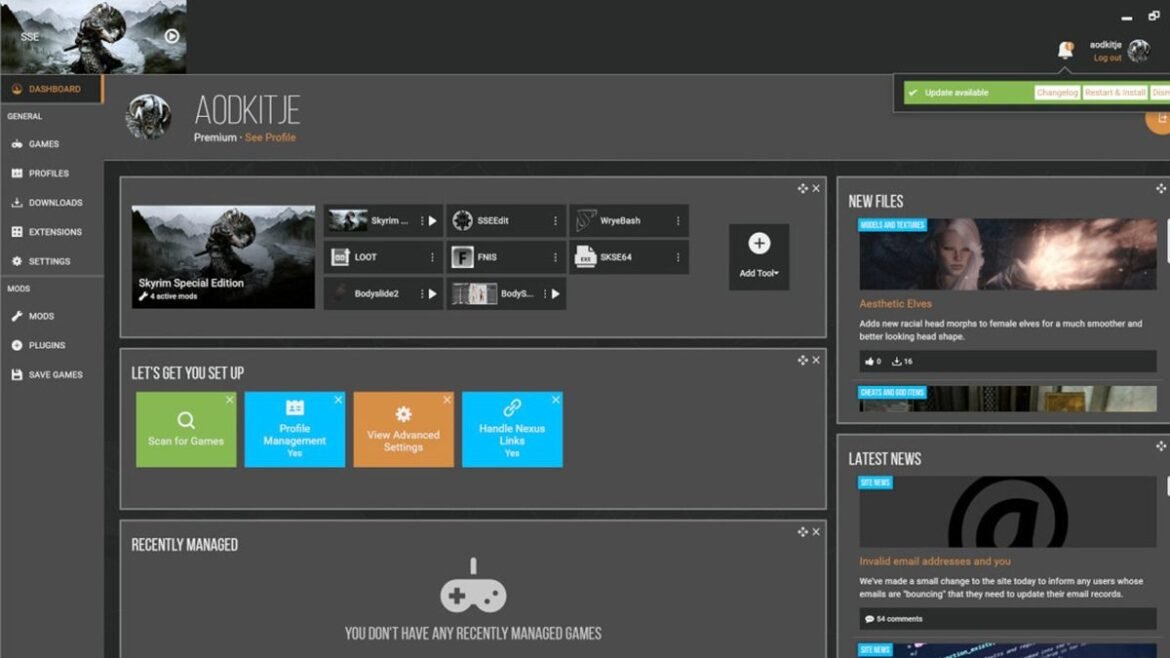Image resolution: width=1170 pixels, height=658 pixels.
Task: Click the FNIS tool icon
Action: 464,257
